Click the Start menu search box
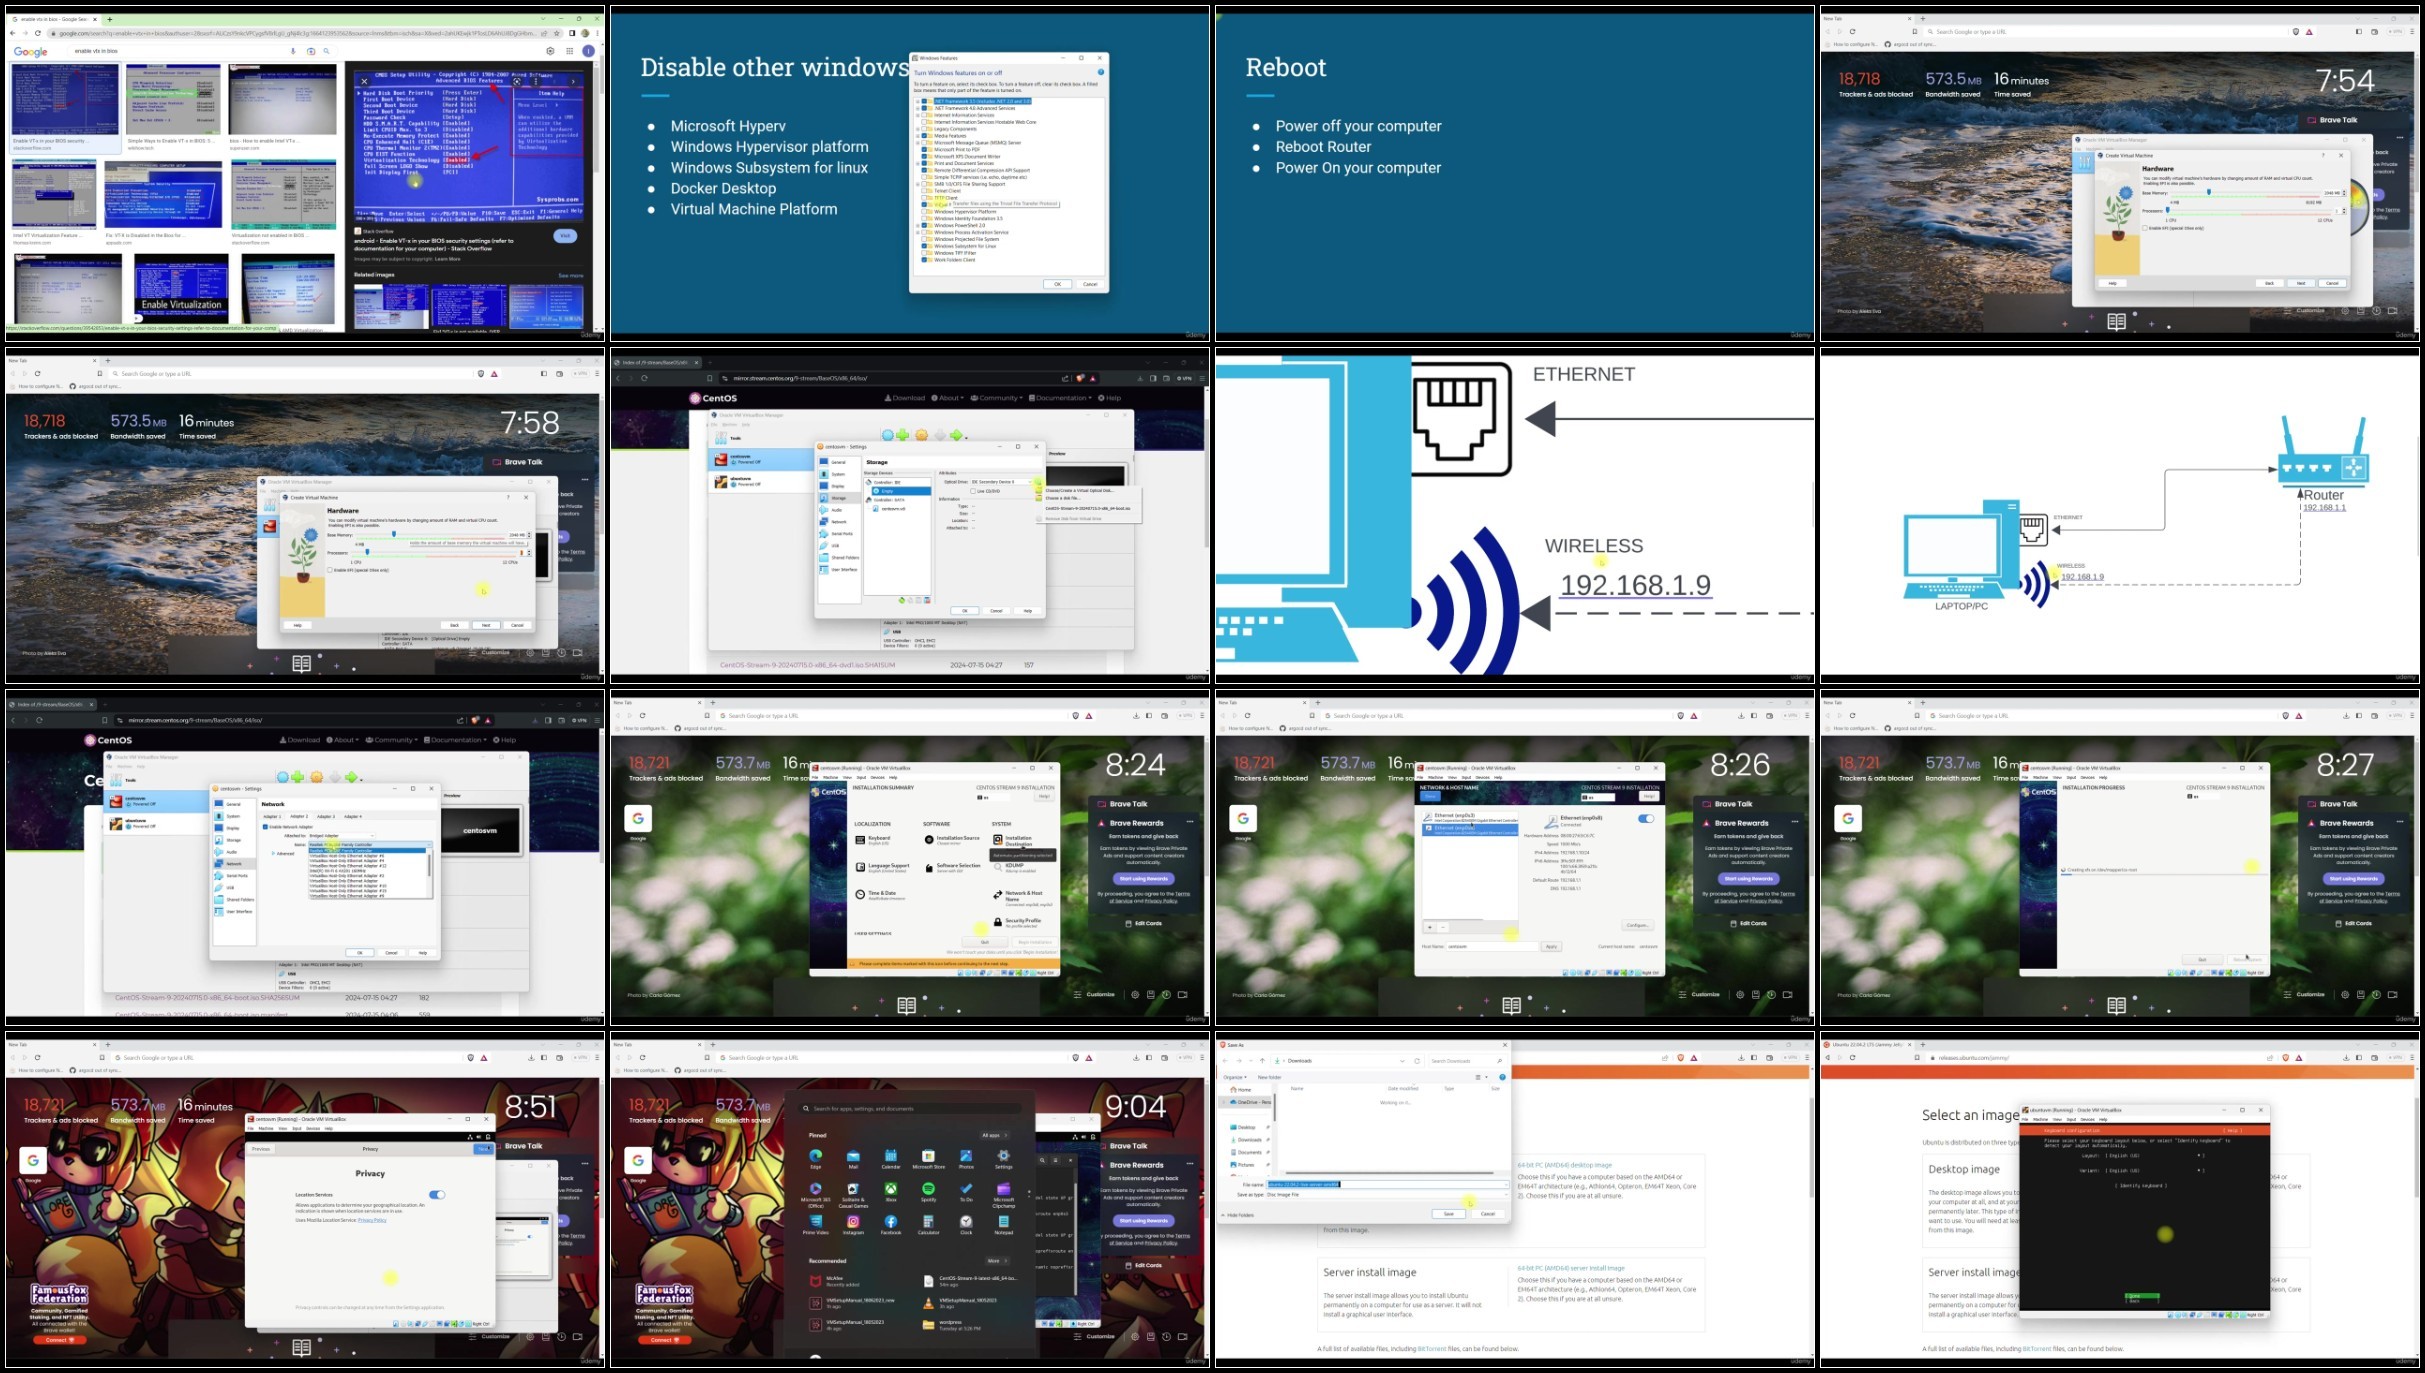 point(910,1108)
